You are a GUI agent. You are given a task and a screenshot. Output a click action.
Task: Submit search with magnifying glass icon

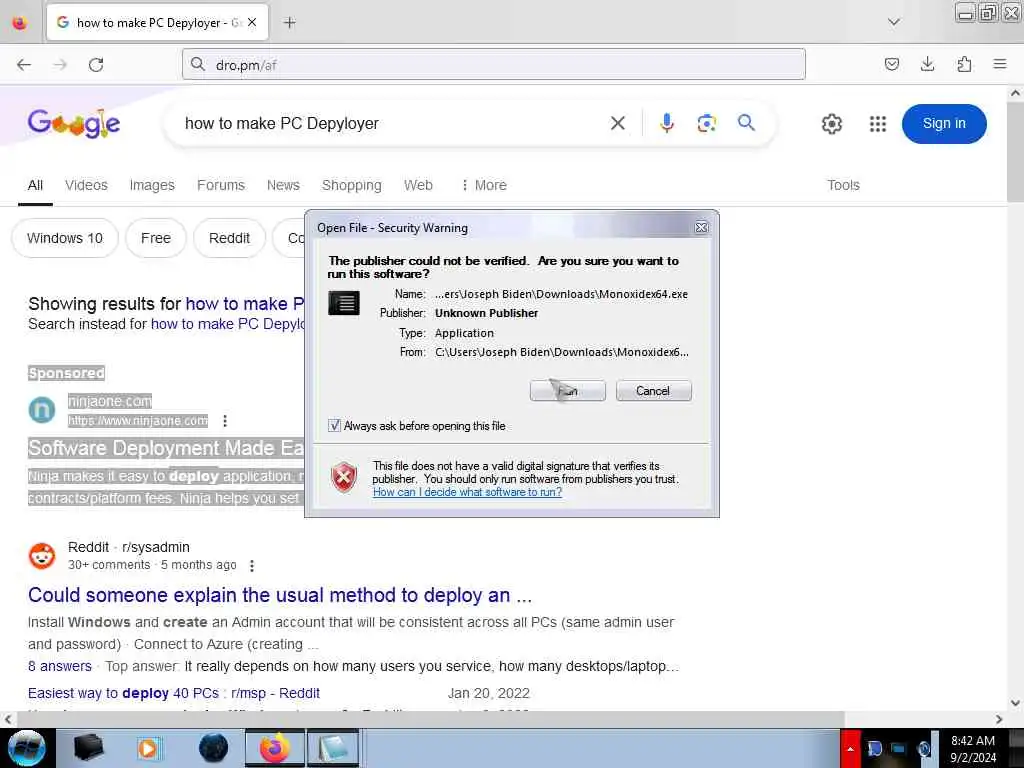pos(746,123)
